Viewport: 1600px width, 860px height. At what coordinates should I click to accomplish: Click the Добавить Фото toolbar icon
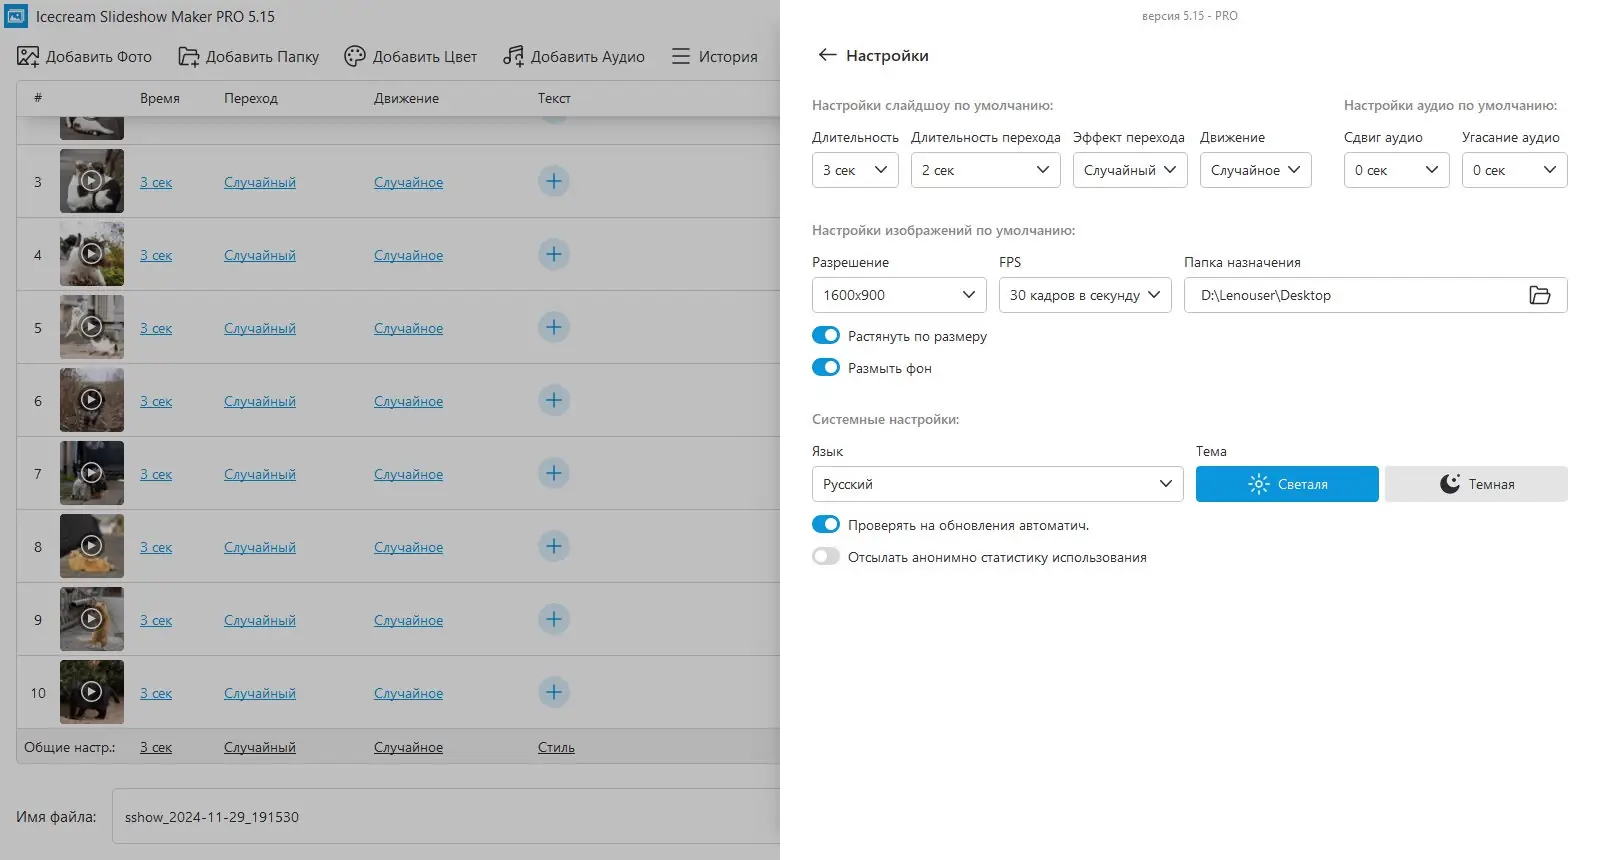[x=28, y=56]
